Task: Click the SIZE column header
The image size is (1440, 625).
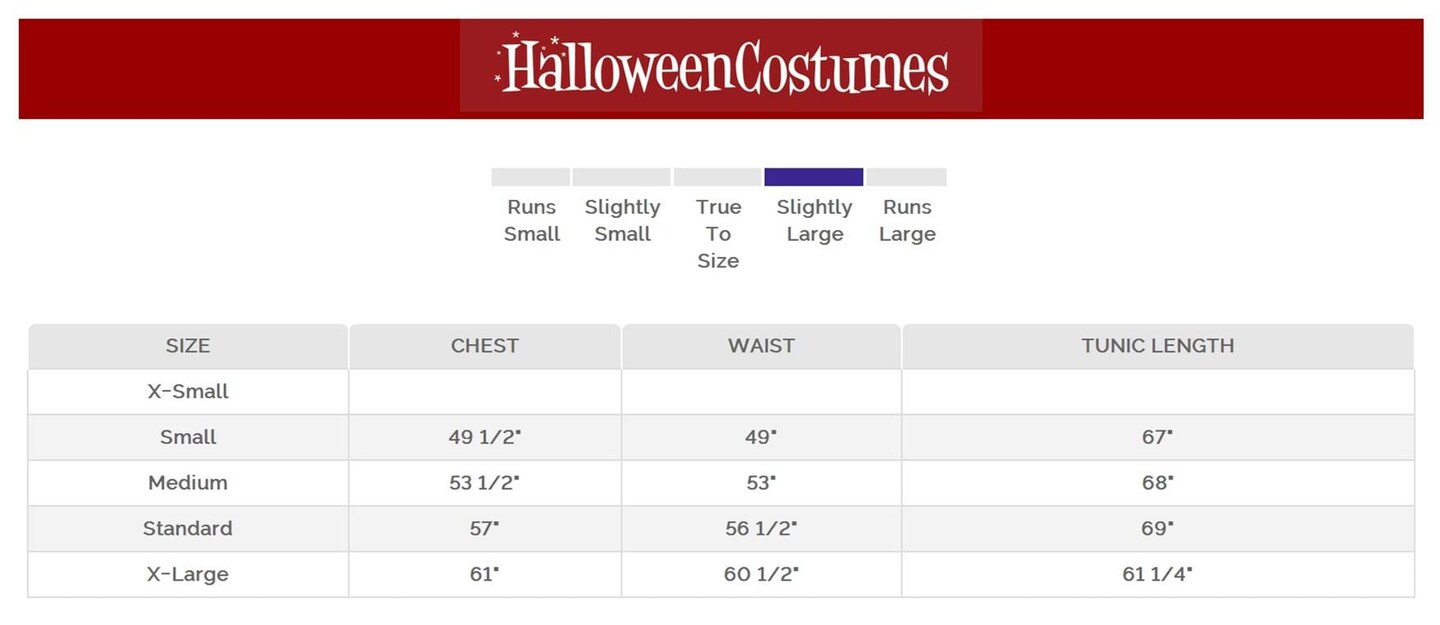Action: [188, 346]
